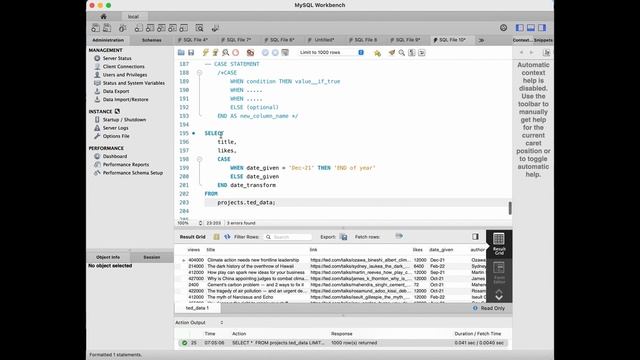
Task: Open Data Export
Action: tap(116, 91)
